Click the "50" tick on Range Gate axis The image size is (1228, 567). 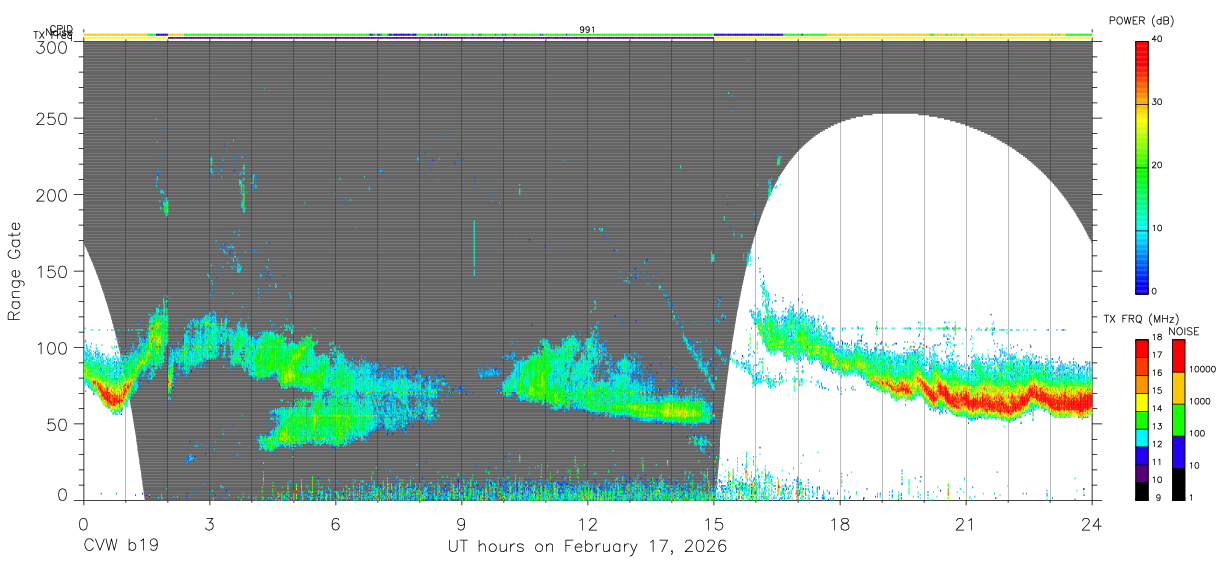click(57, 424)
